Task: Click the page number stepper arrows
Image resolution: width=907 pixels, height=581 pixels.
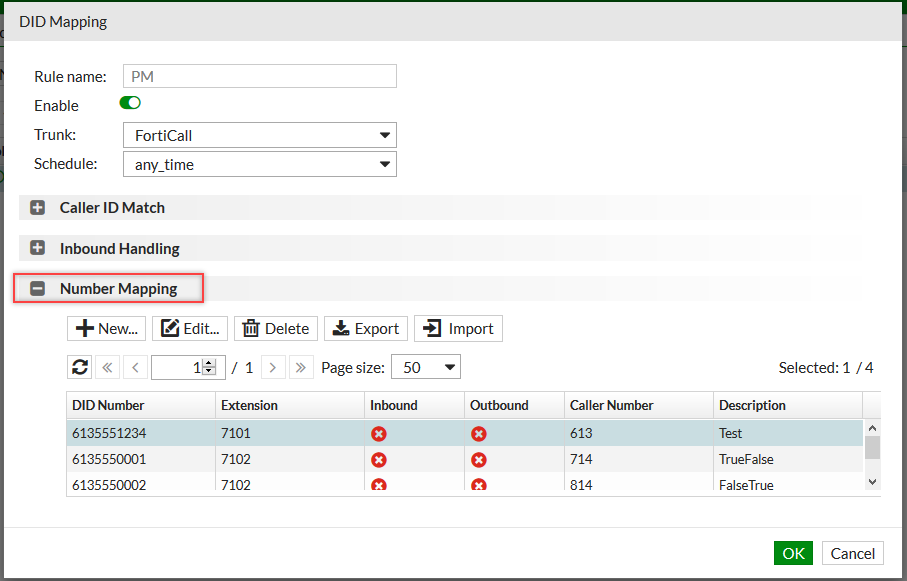Action: coord(209,367)
